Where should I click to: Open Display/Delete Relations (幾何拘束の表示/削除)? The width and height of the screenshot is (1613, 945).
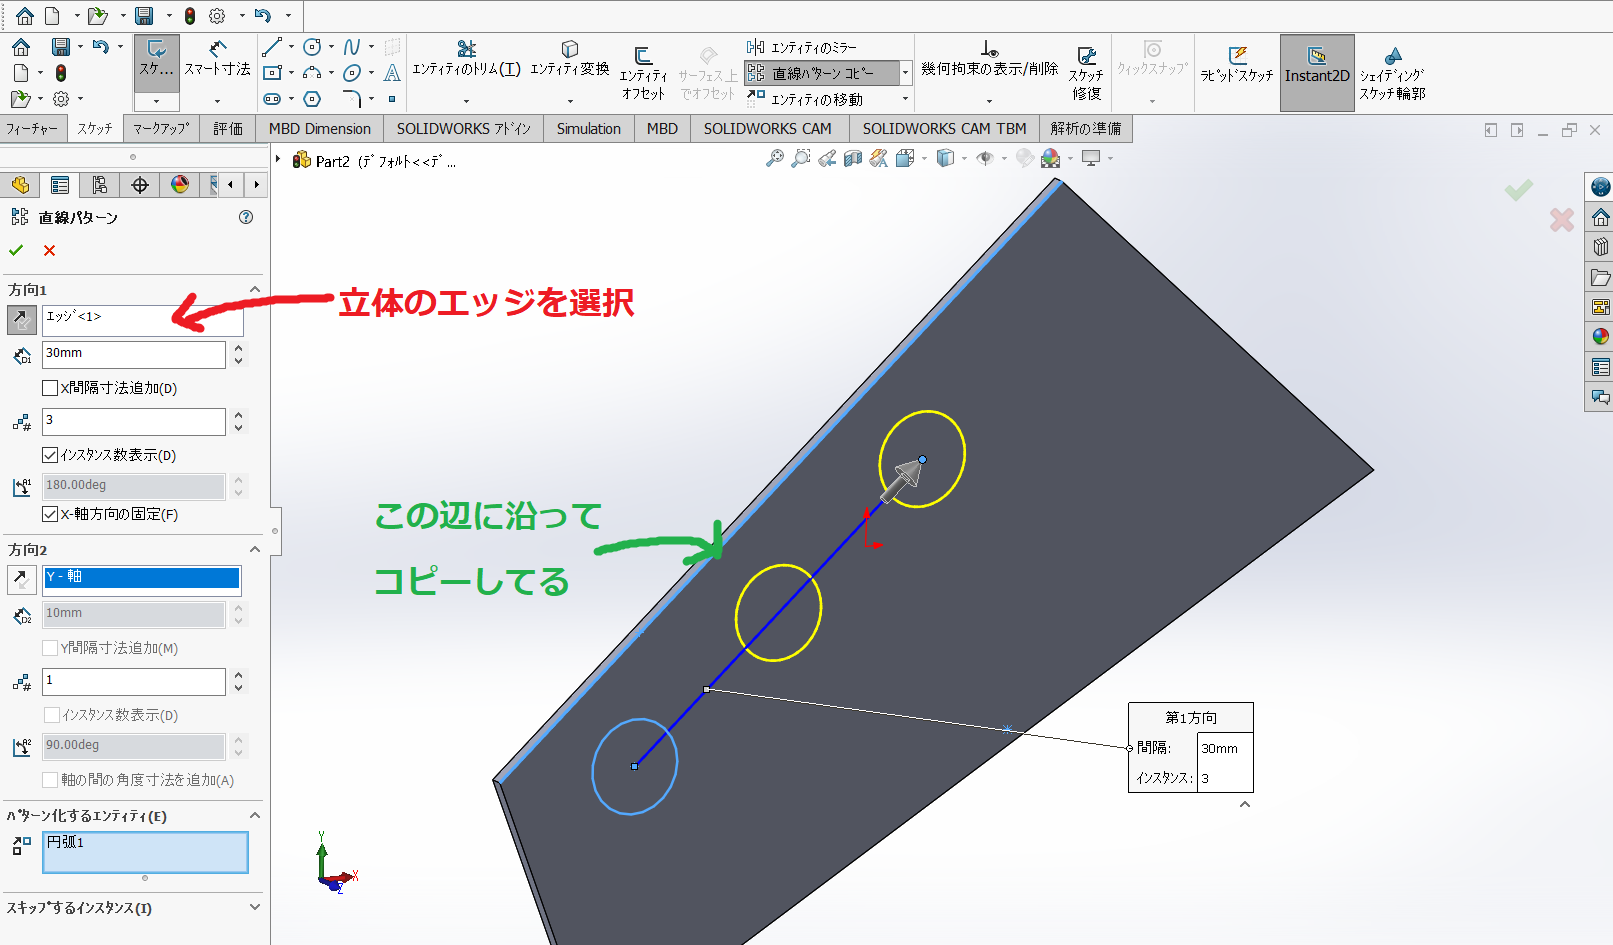pyautogui.click(x=989, y=59)
